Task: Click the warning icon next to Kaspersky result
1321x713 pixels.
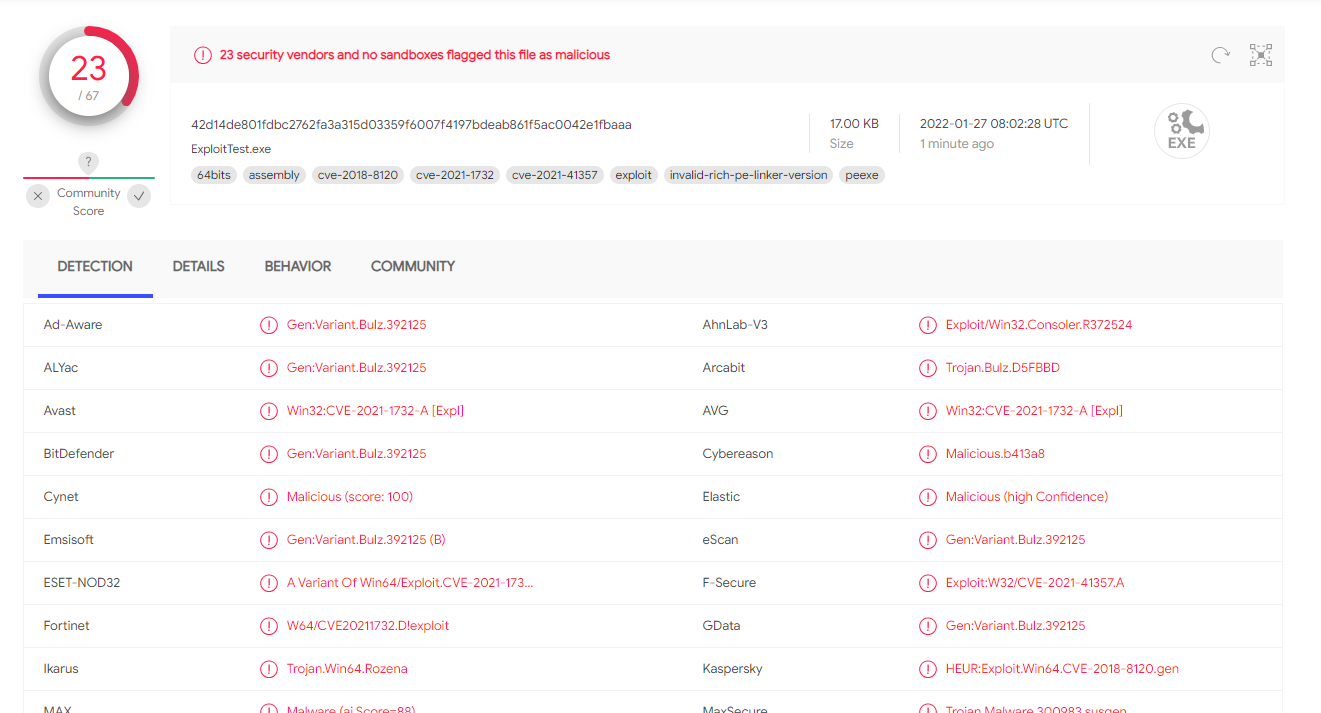Action: [928, 669]
